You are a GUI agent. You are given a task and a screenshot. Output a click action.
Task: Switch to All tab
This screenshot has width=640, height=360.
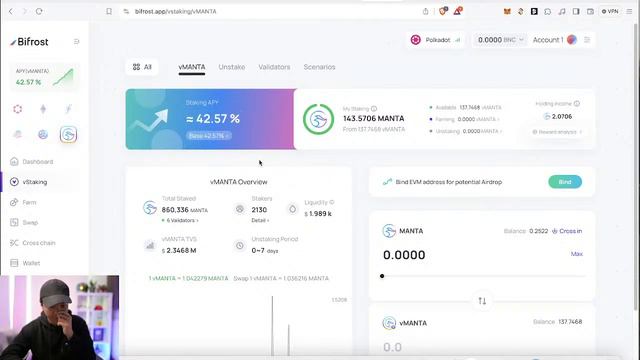(142, 67)
